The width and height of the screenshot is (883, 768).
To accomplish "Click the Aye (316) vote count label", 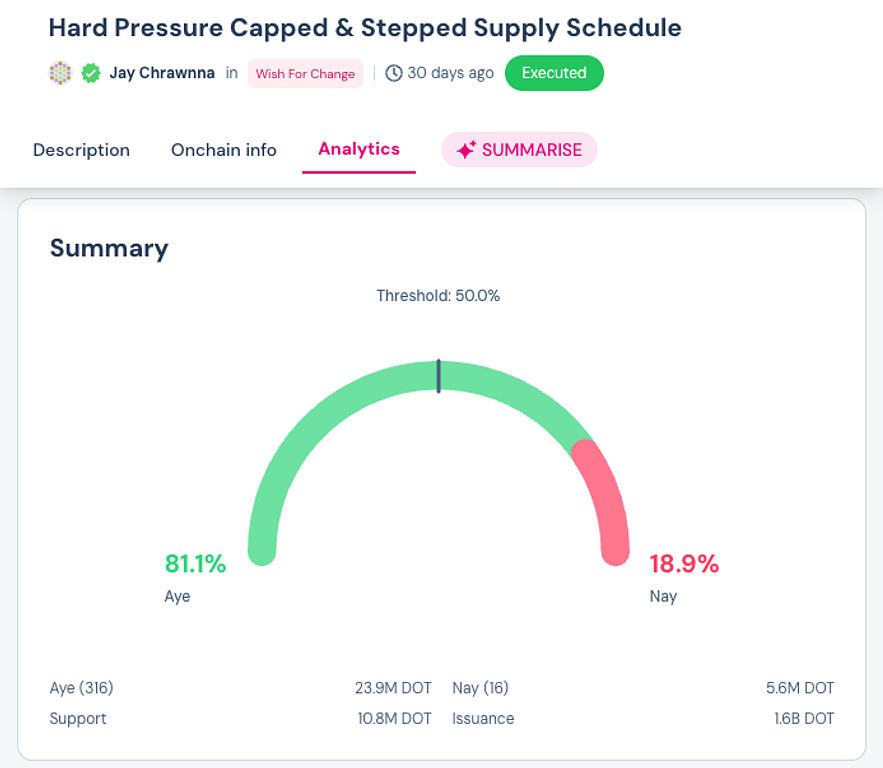I will coord(82,688).
